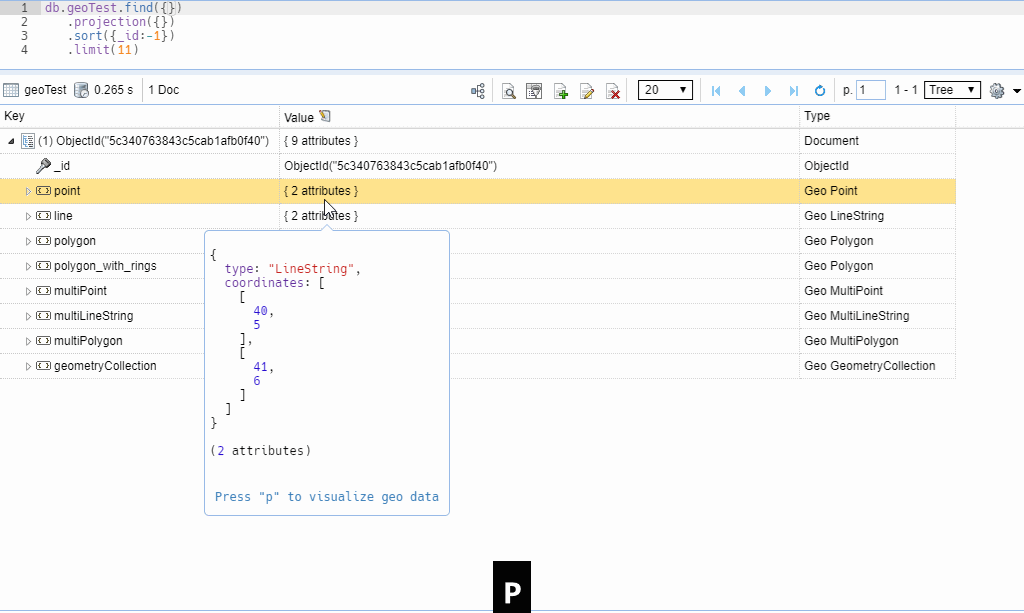The height and width of the screenshot is (613, 1024).
Task: Click the page number input field
Action: 871,90
